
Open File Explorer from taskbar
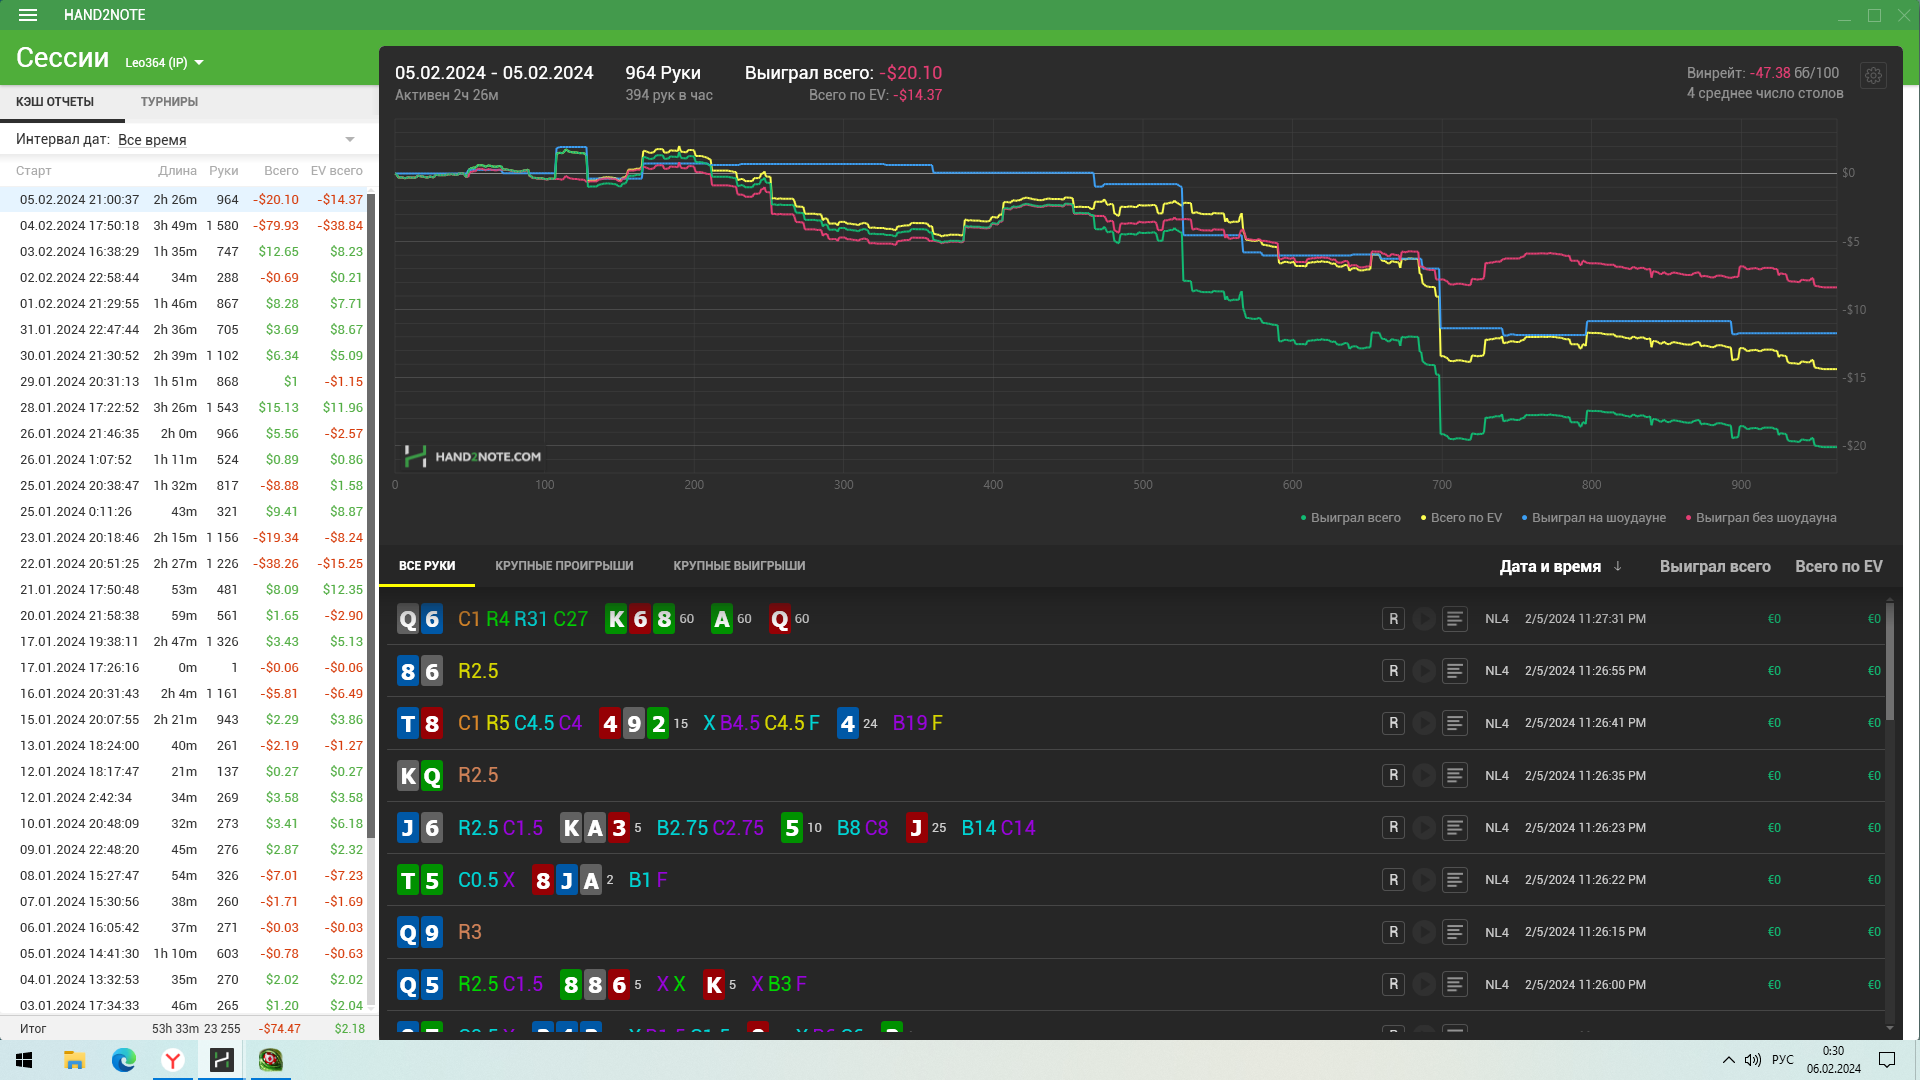click(x=74, y=1060)
